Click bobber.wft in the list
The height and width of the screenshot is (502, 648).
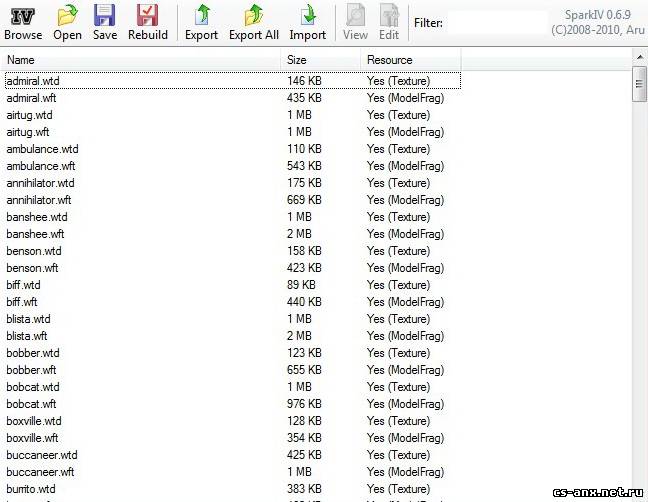(233, 370)
